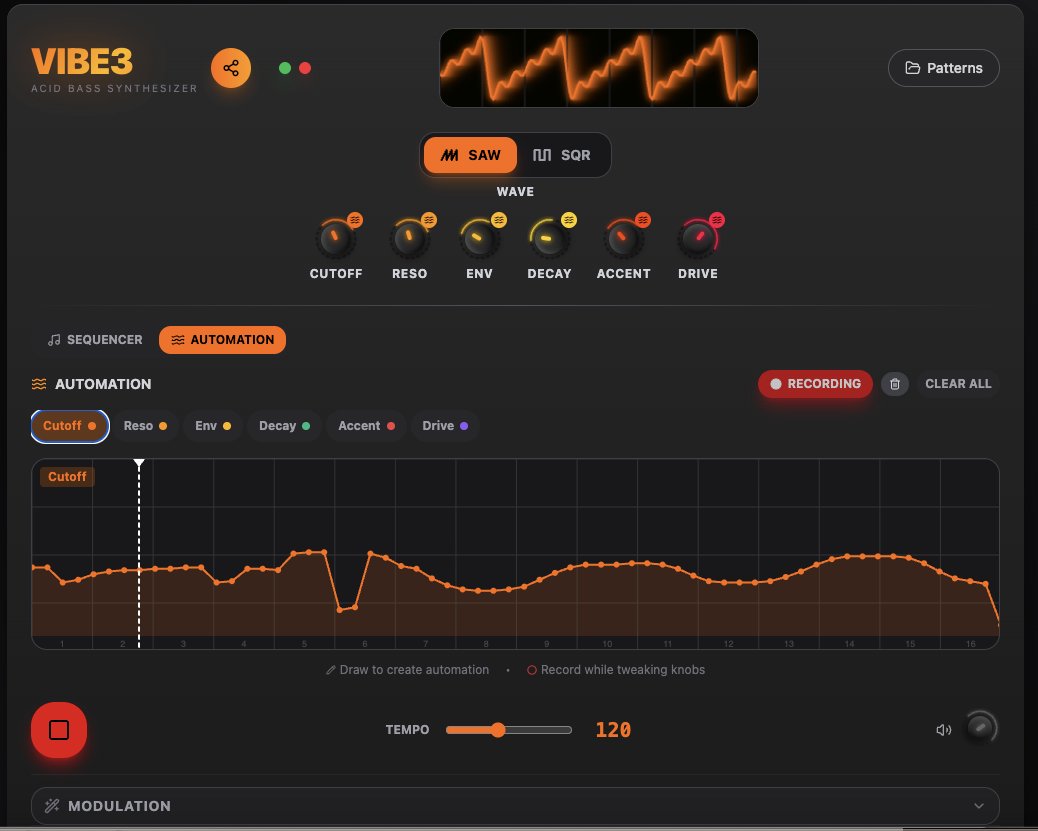
Task: Click the ACCENT knob
Action: click(x=623, y=238)
